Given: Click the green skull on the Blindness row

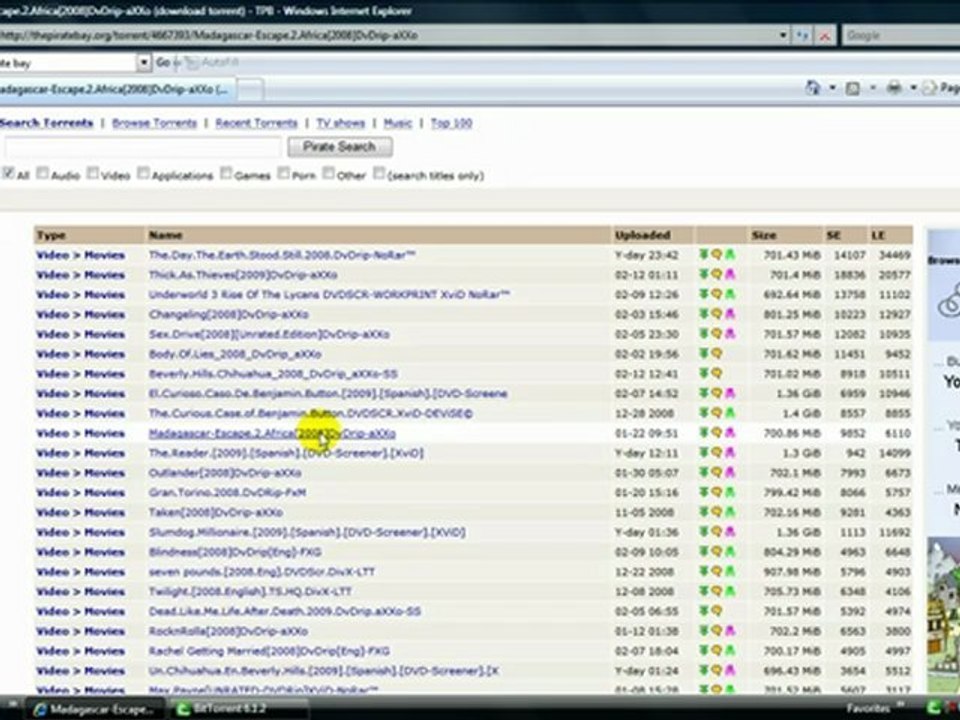Looking at the screenshot, I should click(x=730, y=551).
